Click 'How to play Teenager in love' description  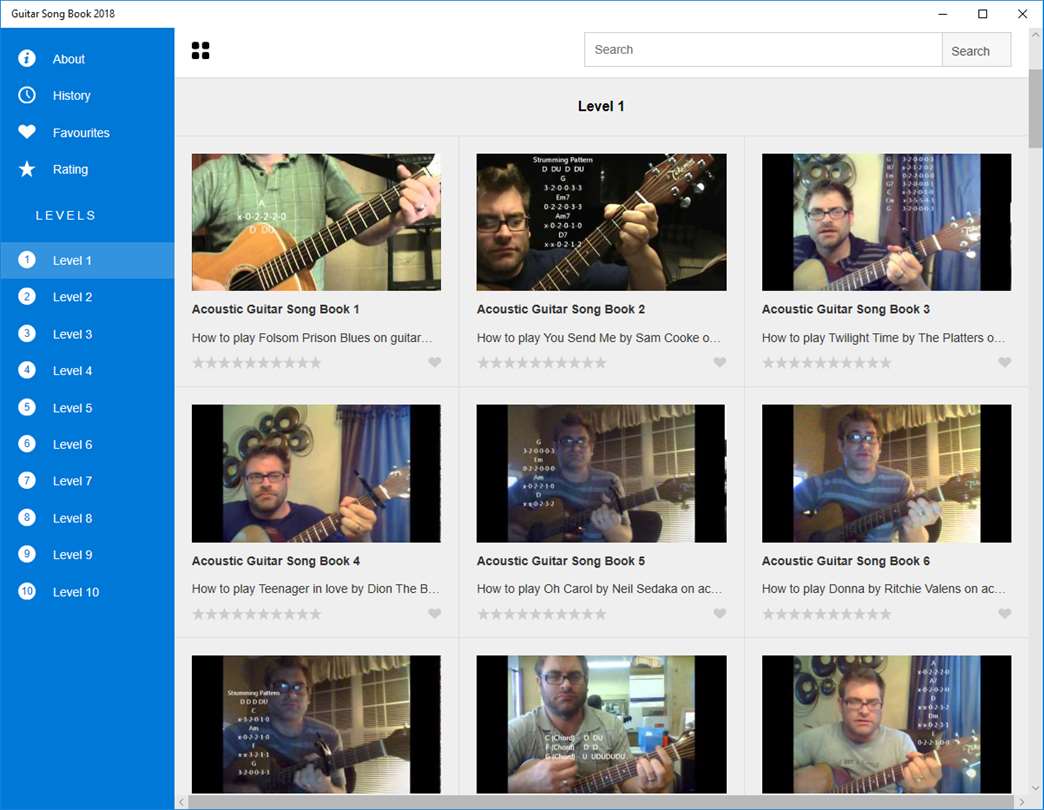[x=316, y=589]
